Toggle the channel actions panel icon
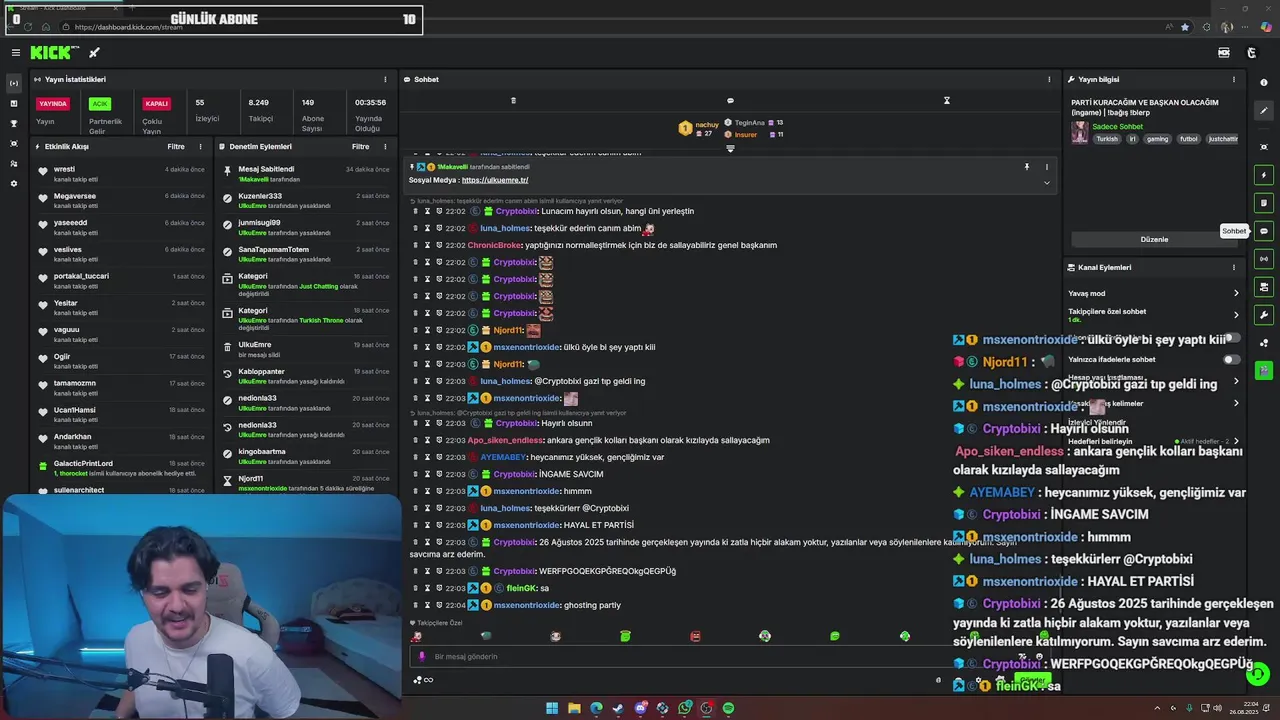The width and height of the screenshot is (1280, 720). pos(1264,287)
